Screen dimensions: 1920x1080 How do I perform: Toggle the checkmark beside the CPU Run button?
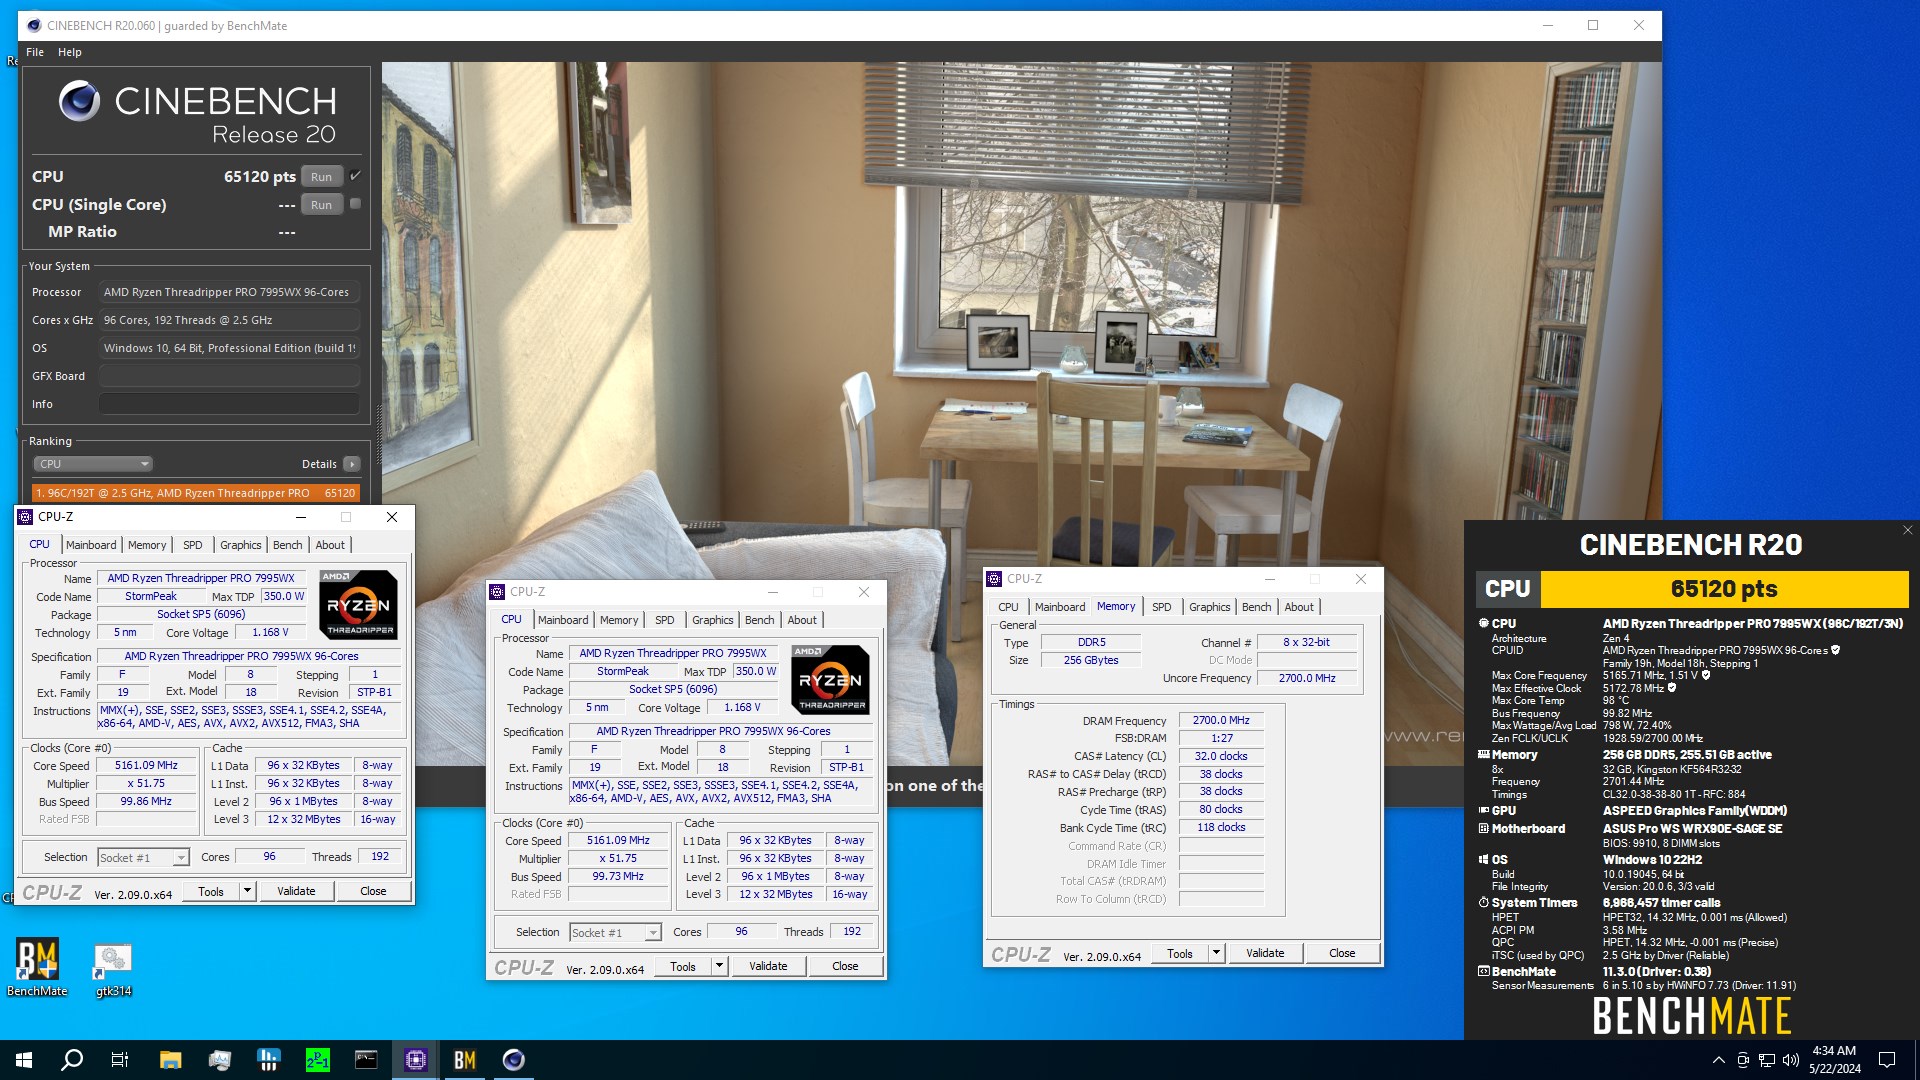[355, 176]
